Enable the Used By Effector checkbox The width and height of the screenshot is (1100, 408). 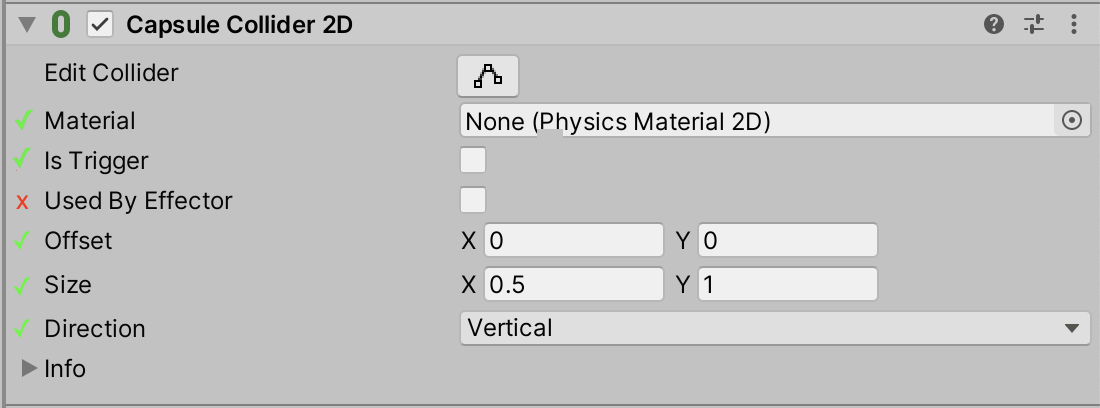click(473, 200)
